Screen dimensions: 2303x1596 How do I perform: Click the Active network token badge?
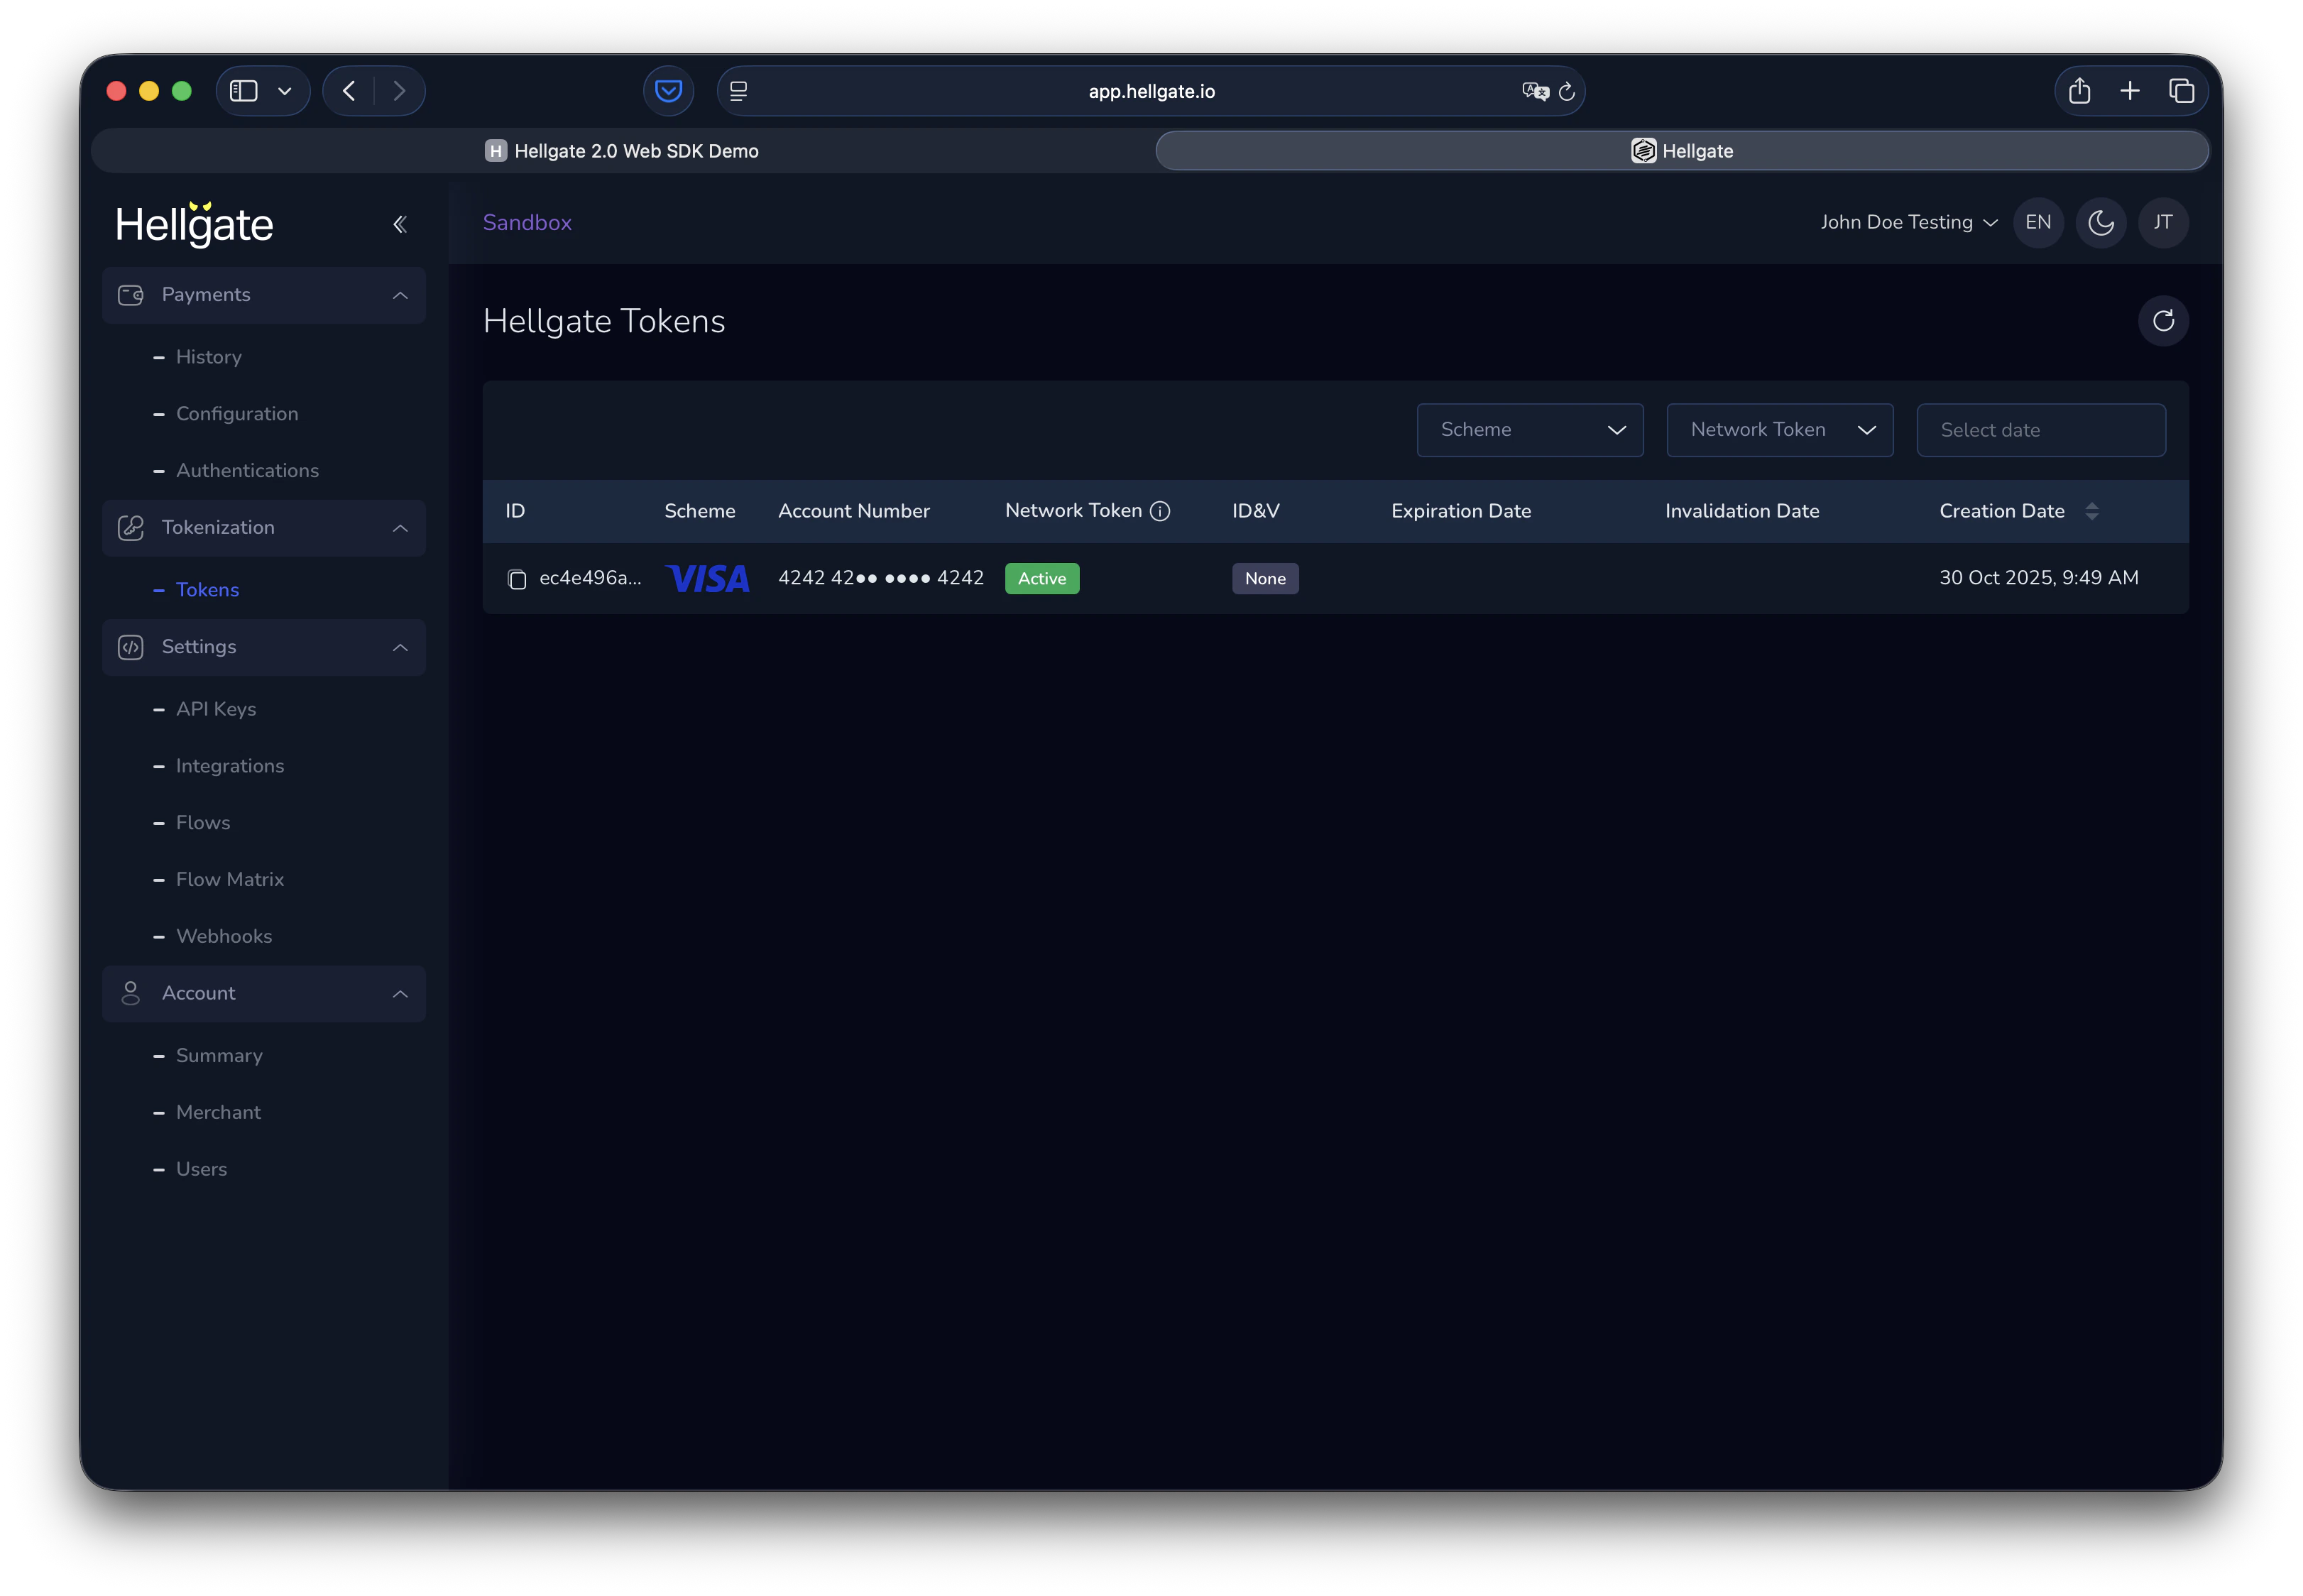point(1042,579)
